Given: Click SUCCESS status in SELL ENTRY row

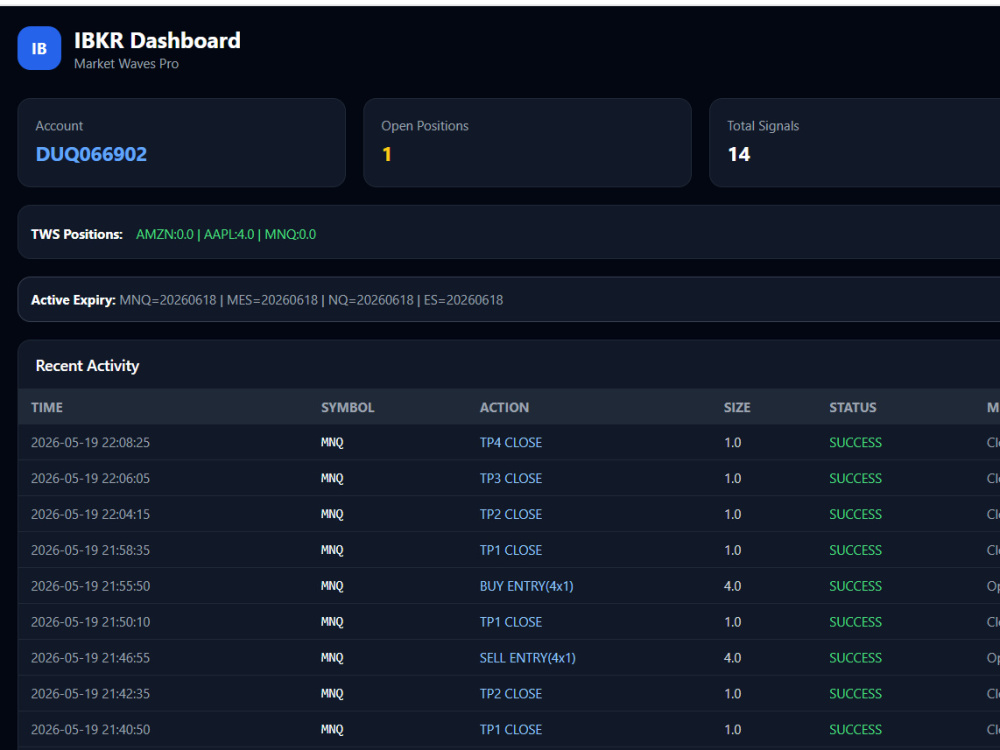Looking at the screenshot, I should click(x=855, y=658).
